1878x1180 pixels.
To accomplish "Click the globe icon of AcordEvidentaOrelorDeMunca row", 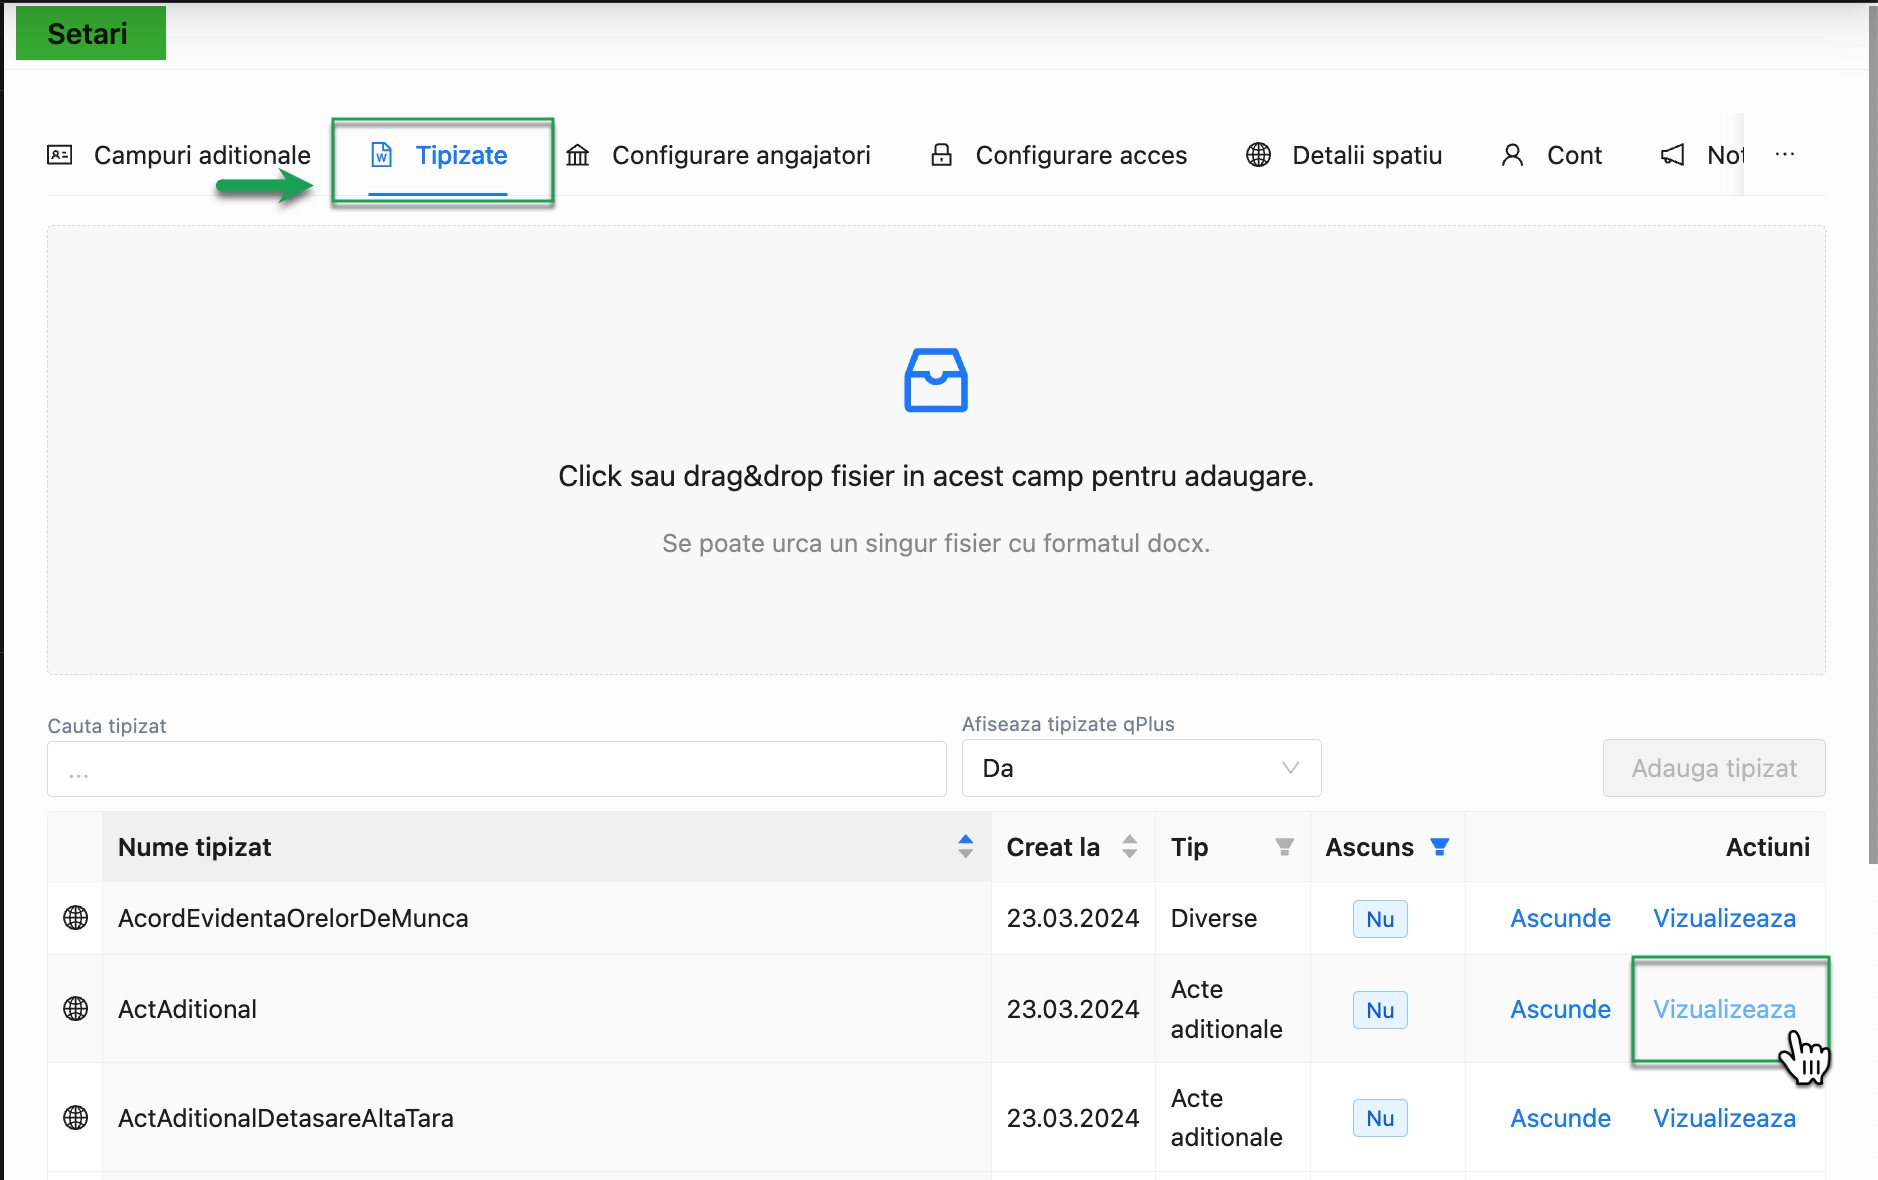I will [75, 918].
